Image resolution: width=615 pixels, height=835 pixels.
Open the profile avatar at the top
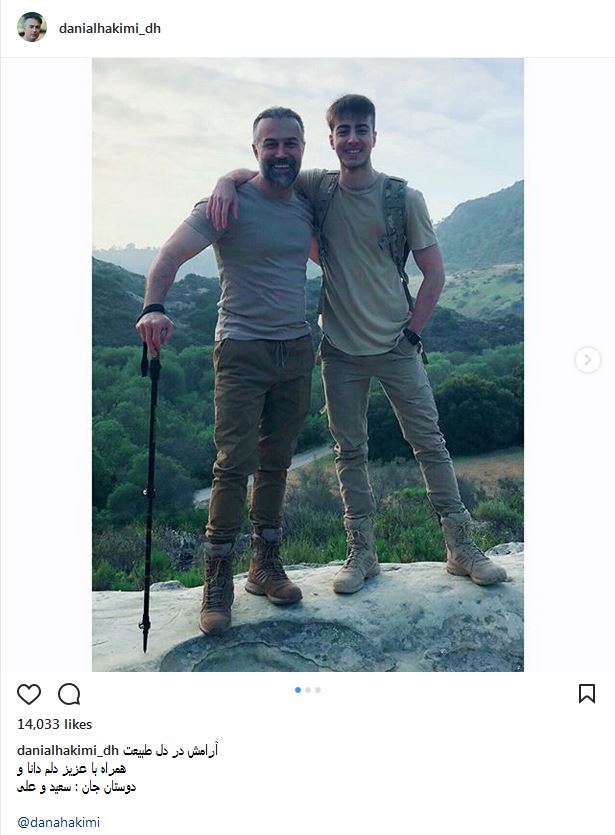click(x=31, y=28)
